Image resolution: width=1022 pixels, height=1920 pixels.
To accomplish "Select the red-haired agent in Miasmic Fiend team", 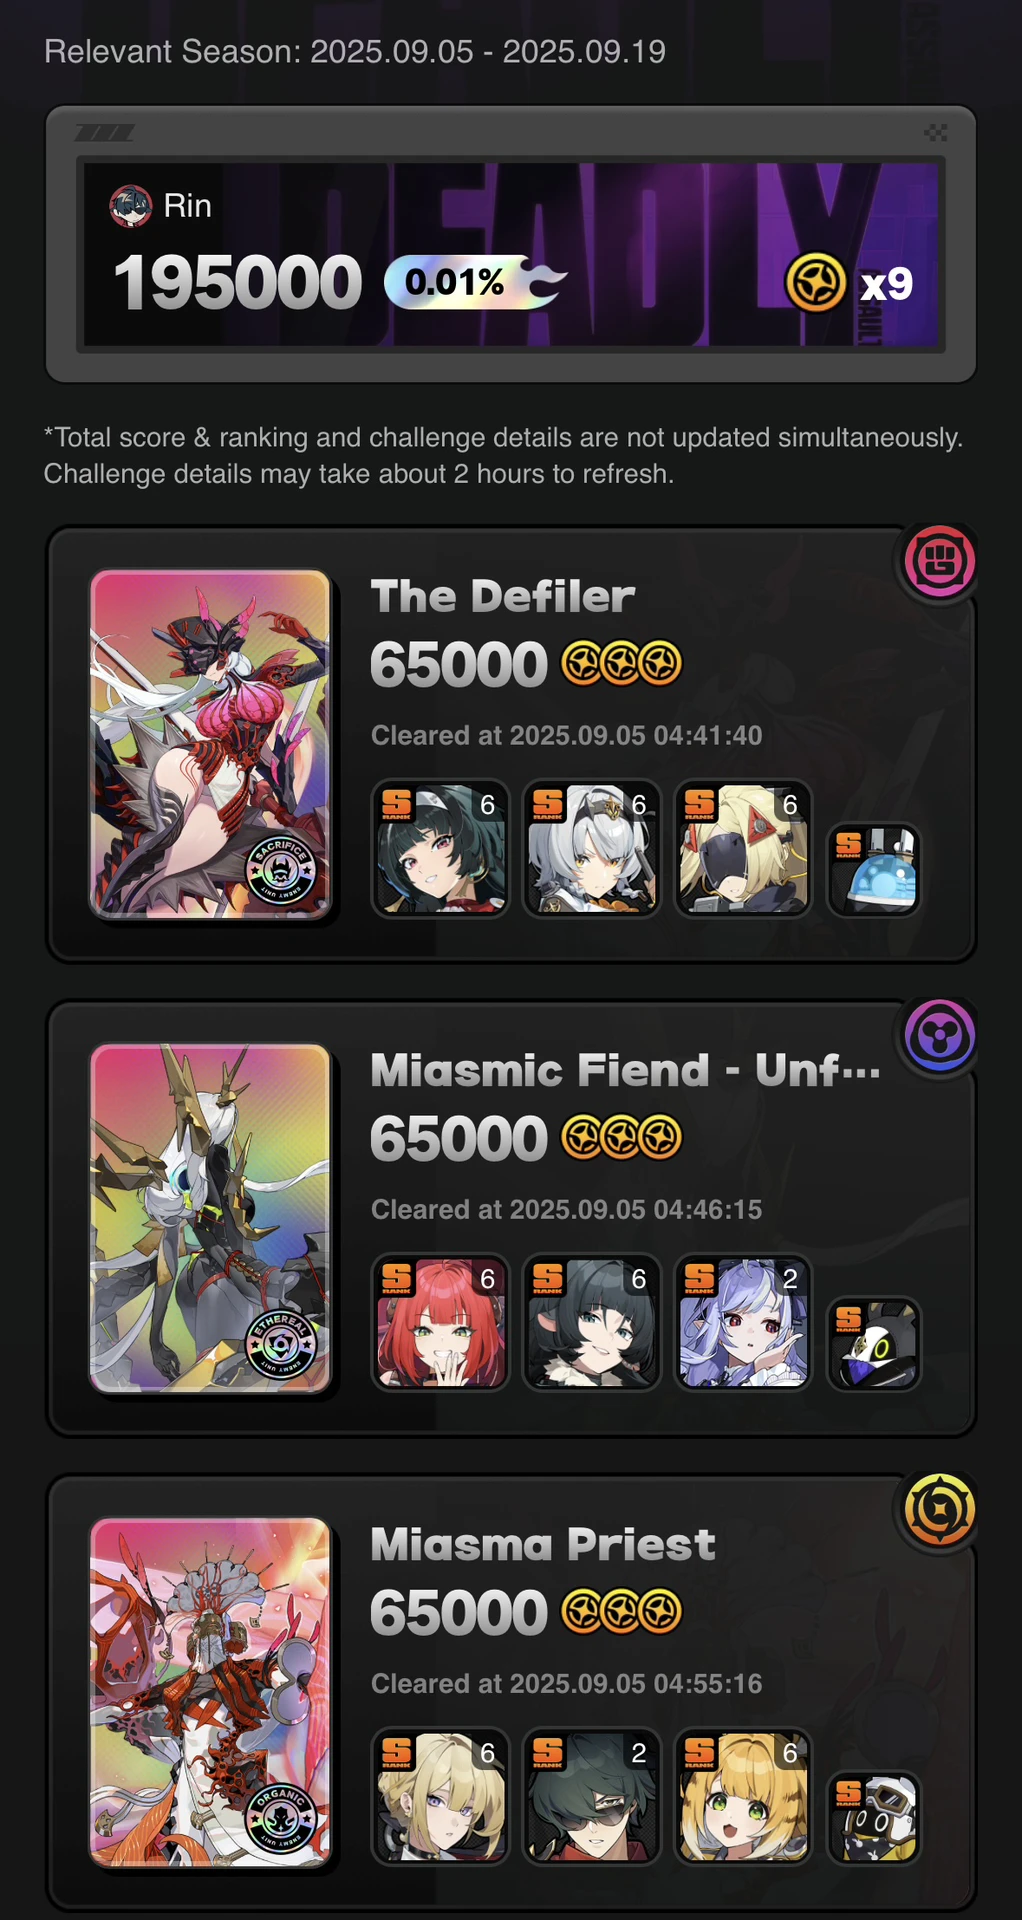I will (x=440, y=1322).
